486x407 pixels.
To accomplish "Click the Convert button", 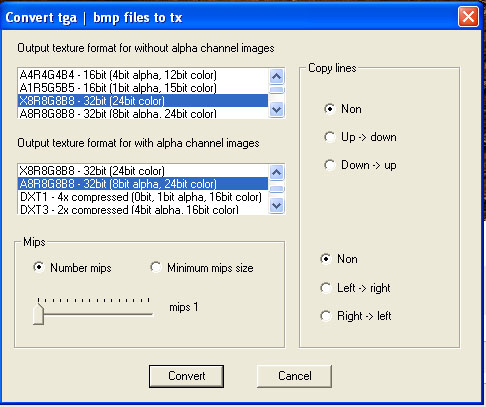I will tap(186, 376).
